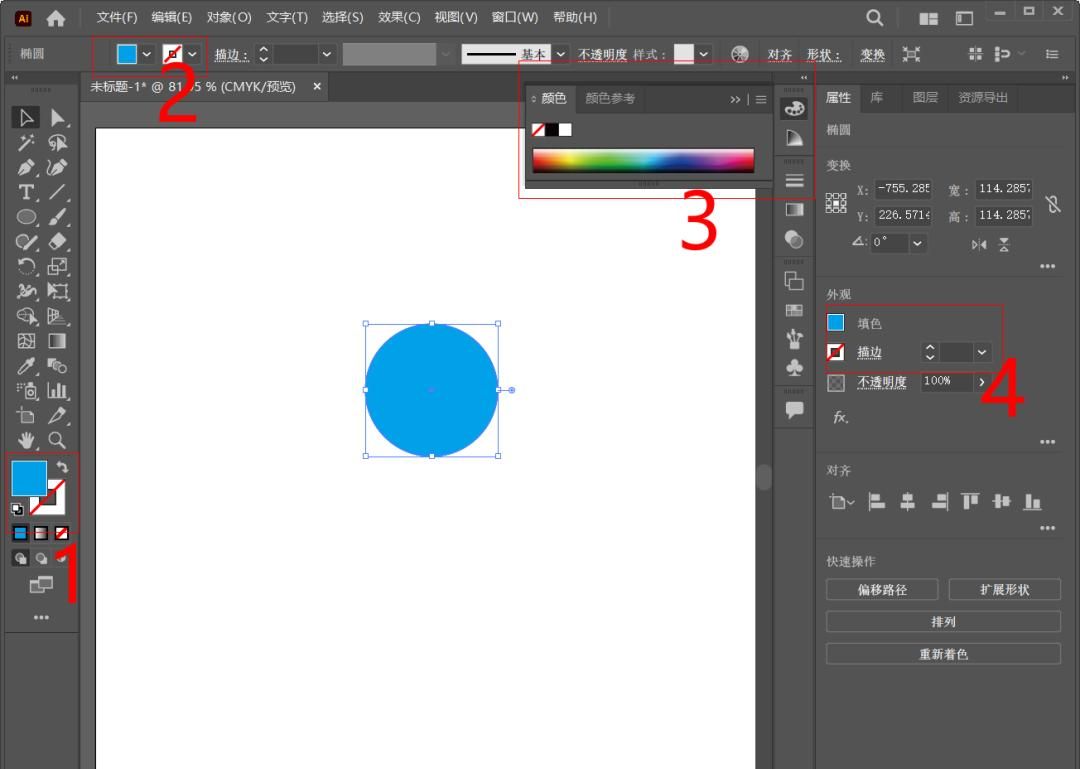
Task: Select the Lasso tool
Action: pyautogui.click(x=57, y=143)
